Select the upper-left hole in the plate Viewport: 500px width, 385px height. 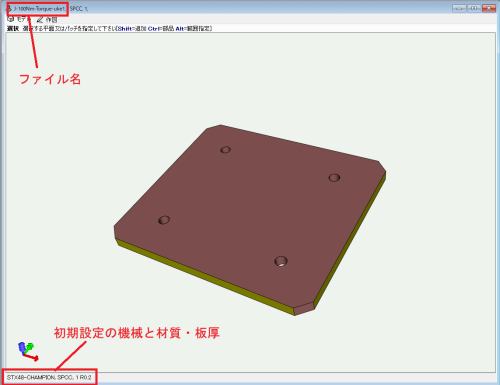click(226, 150)
